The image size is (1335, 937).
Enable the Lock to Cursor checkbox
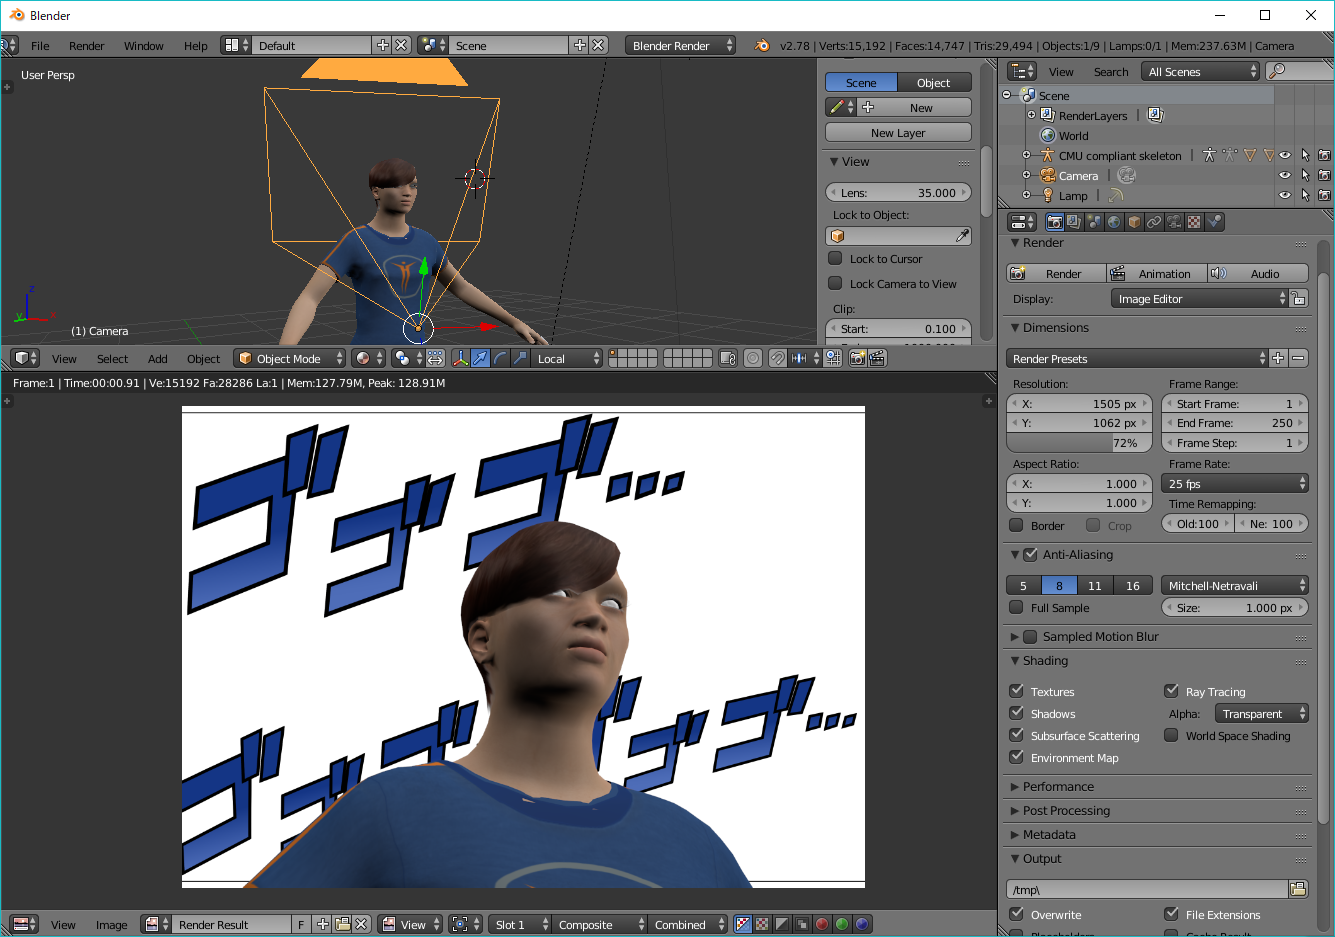(x=835, y=258)
